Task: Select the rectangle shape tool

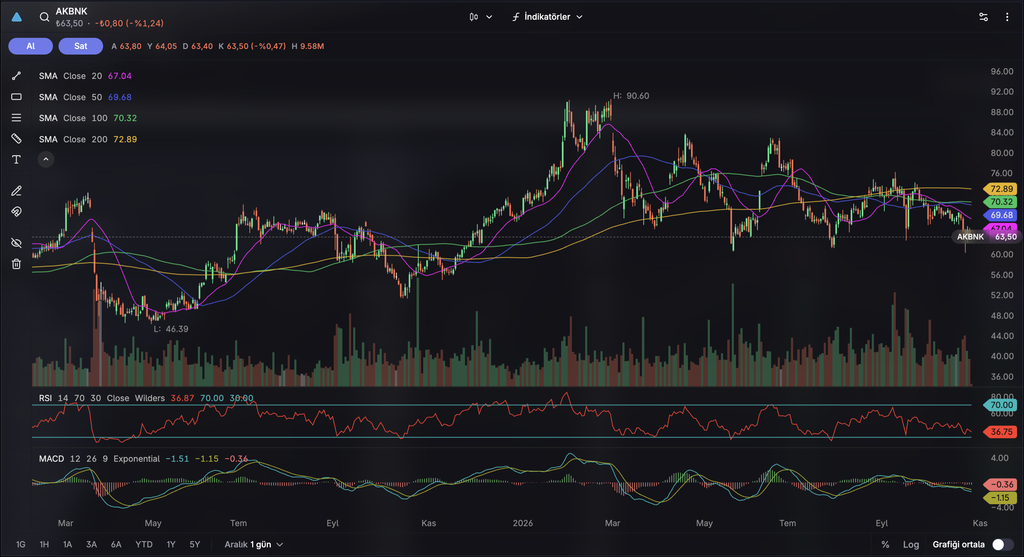Action: click(x=16, y=97)
